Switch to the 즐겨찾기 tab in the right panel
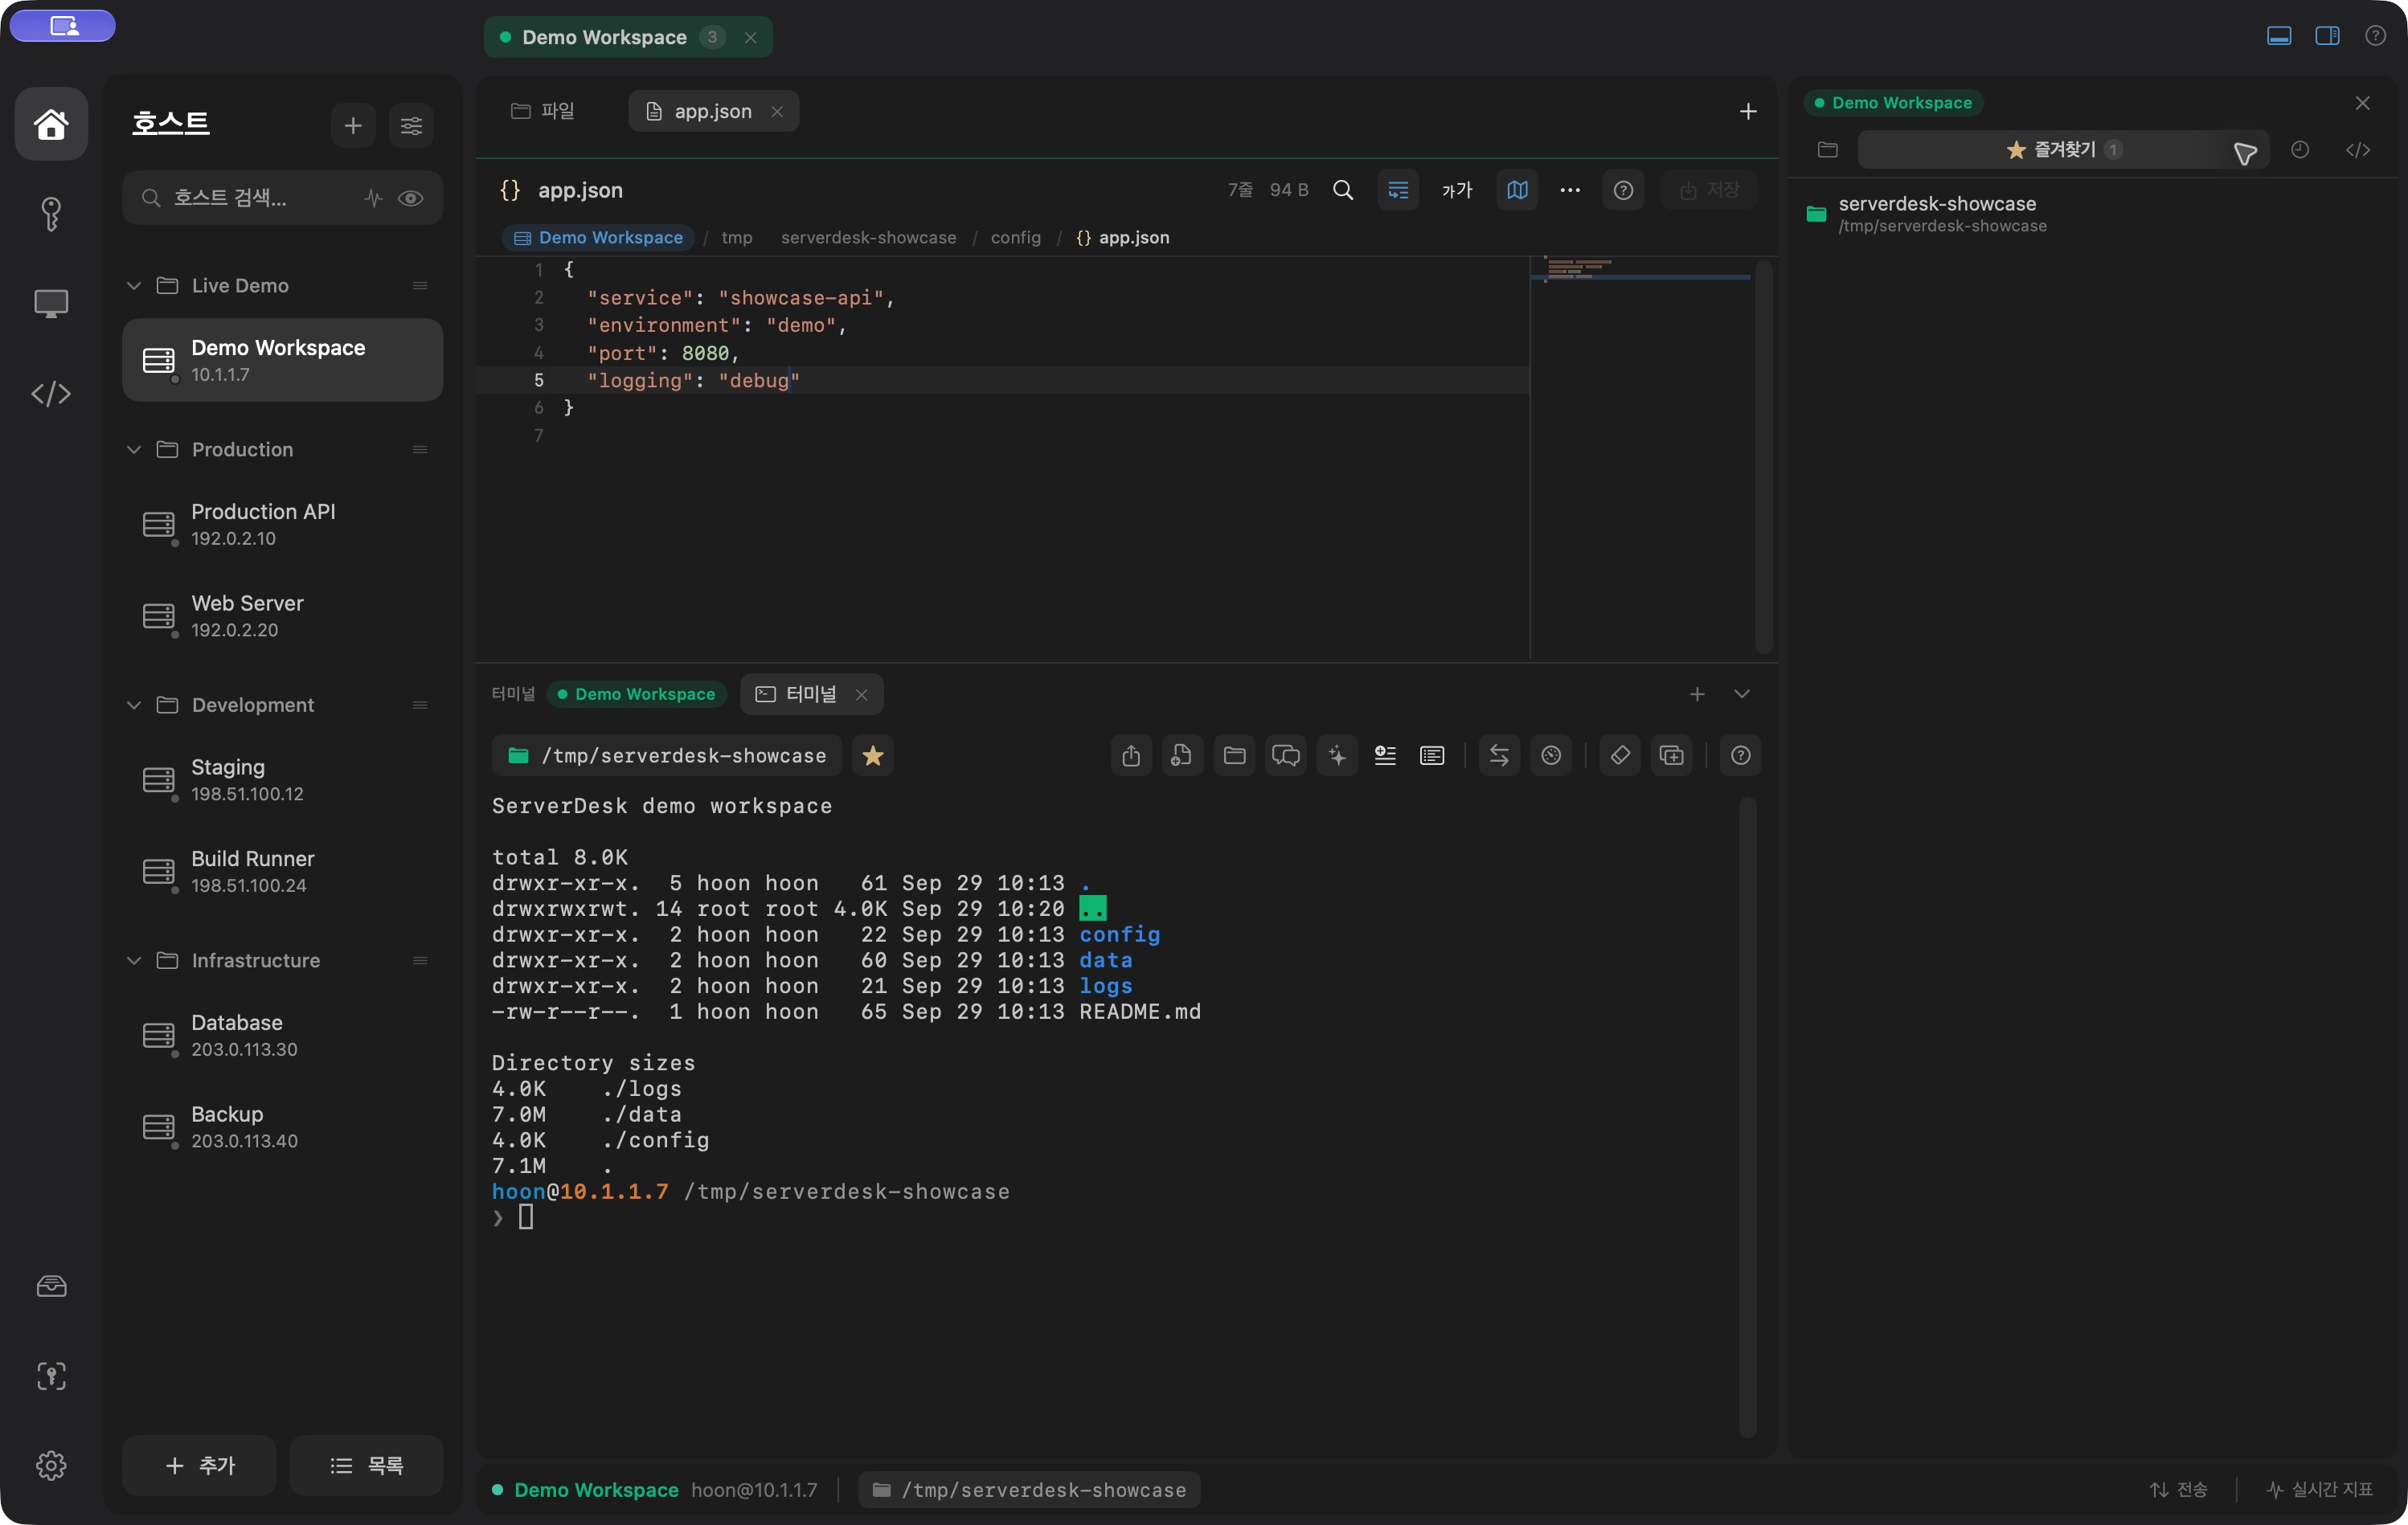Image resolution: width=2408 pixels, height=1525 pixels. [x=2063, y=150]
